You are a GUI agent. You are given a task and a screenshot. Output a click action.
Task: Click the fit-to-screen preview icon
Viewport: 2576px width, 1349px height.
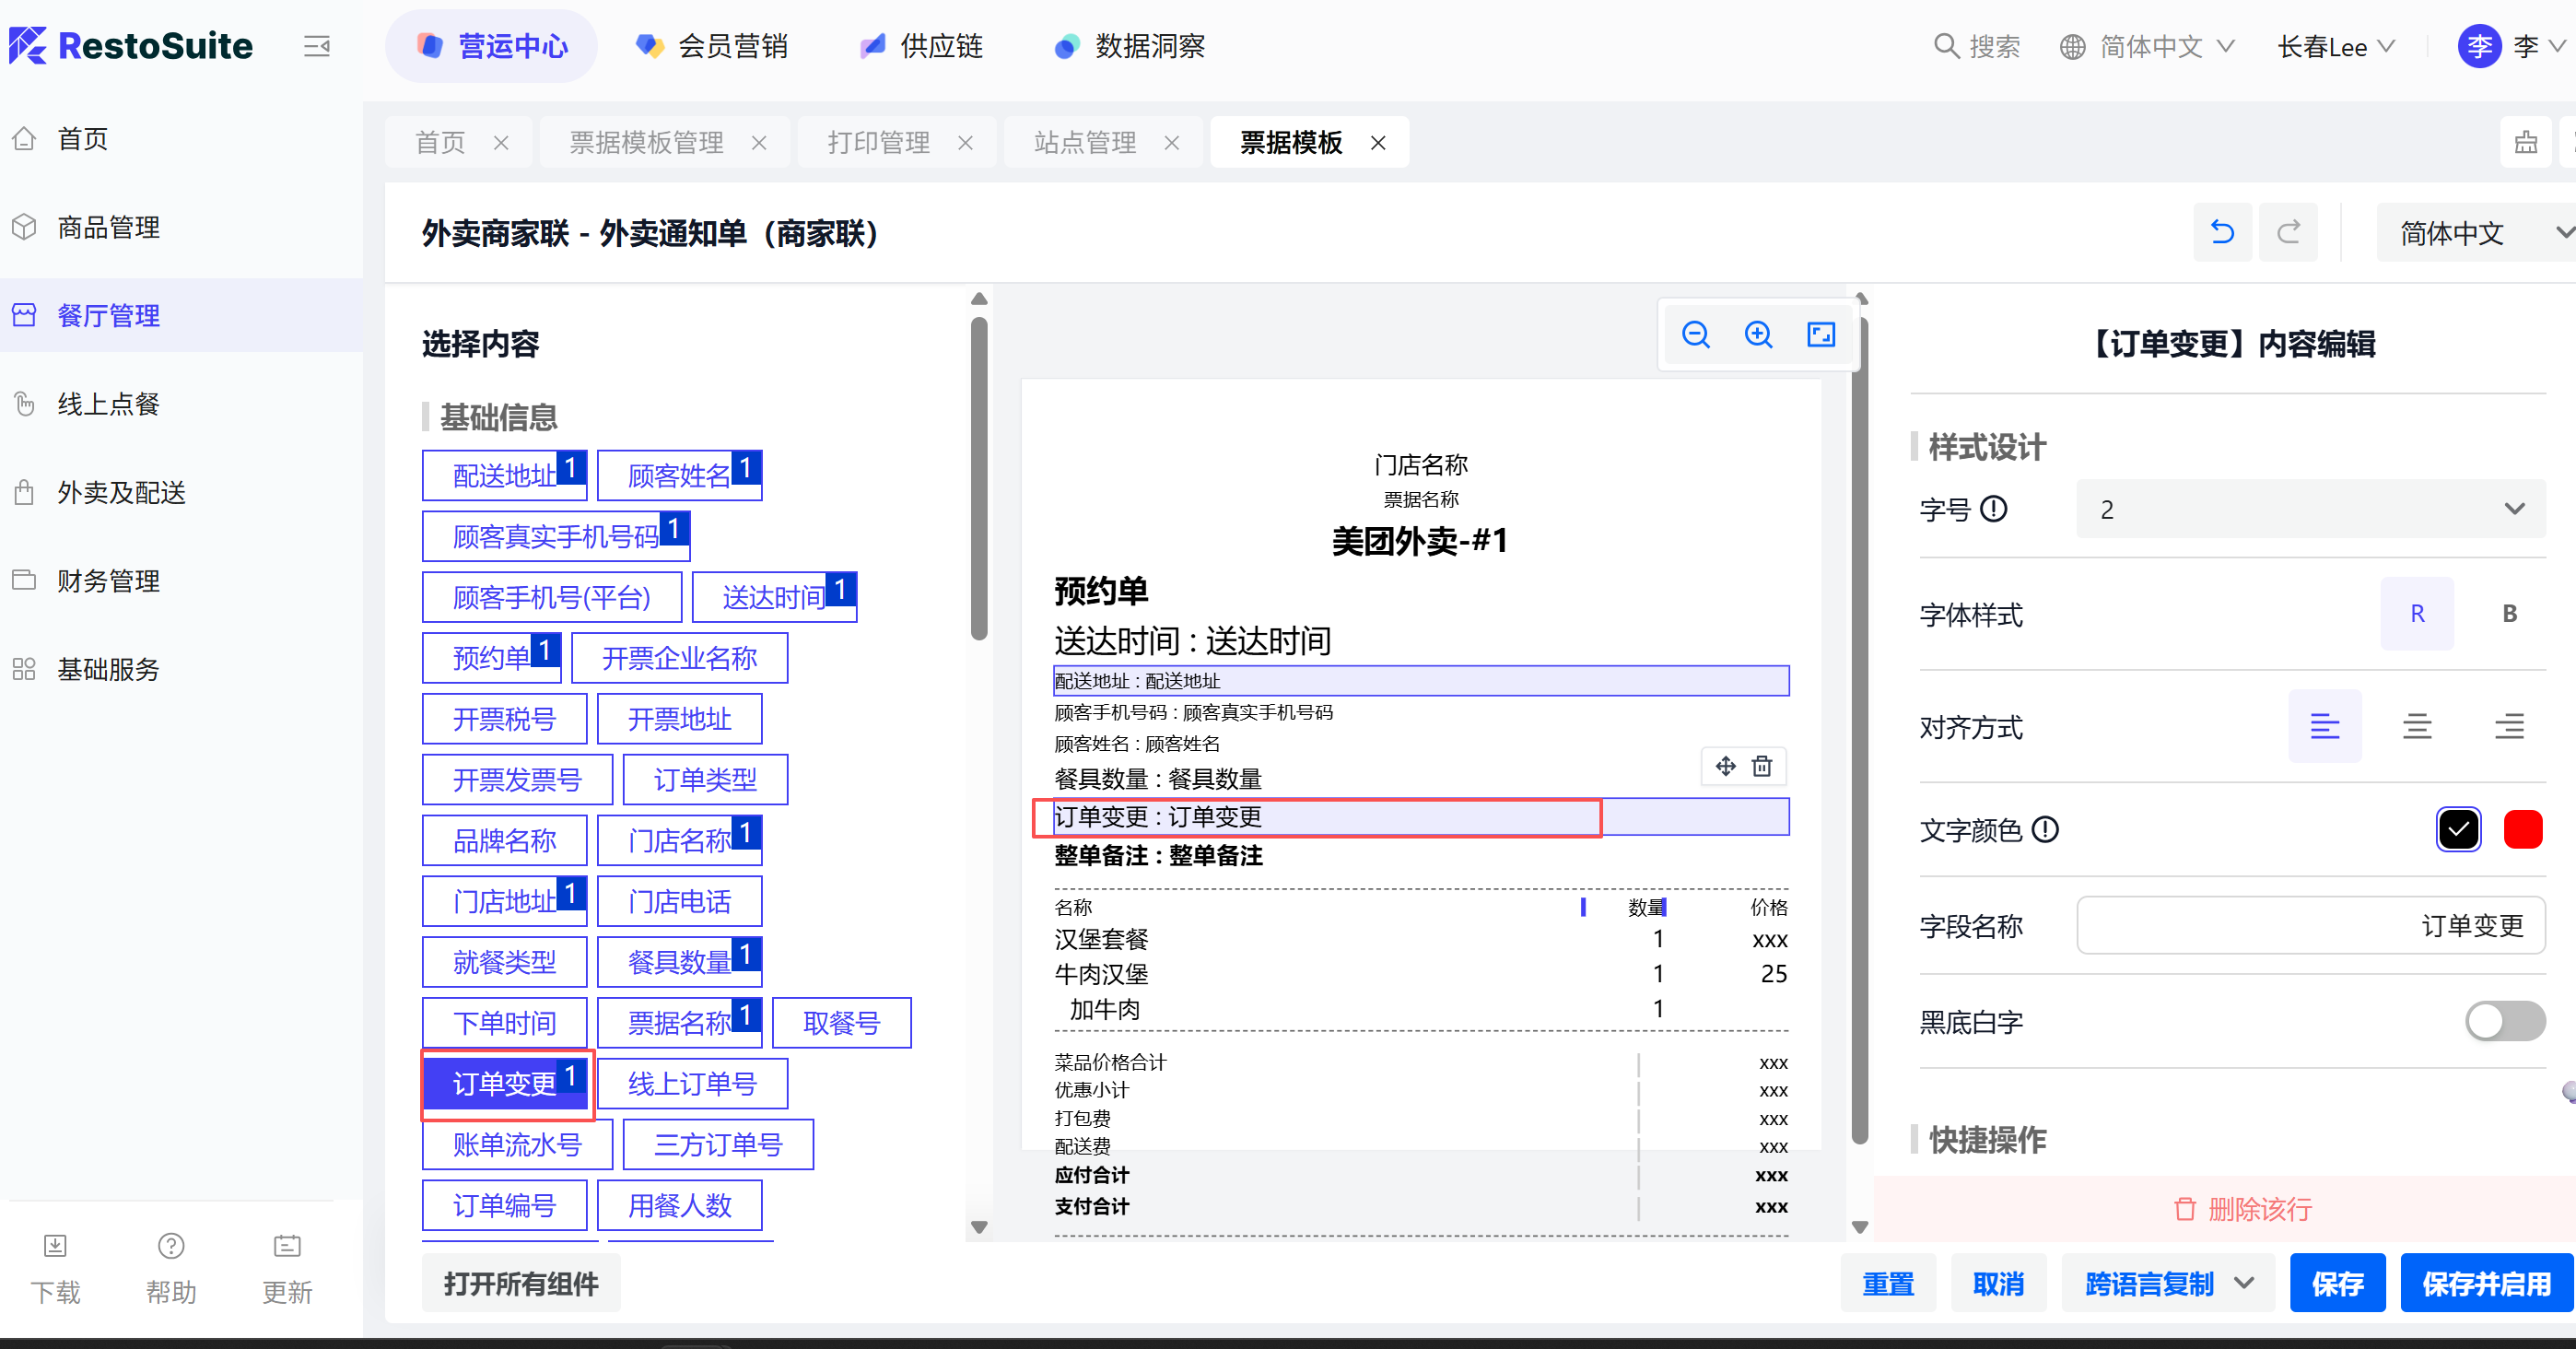1821,335
